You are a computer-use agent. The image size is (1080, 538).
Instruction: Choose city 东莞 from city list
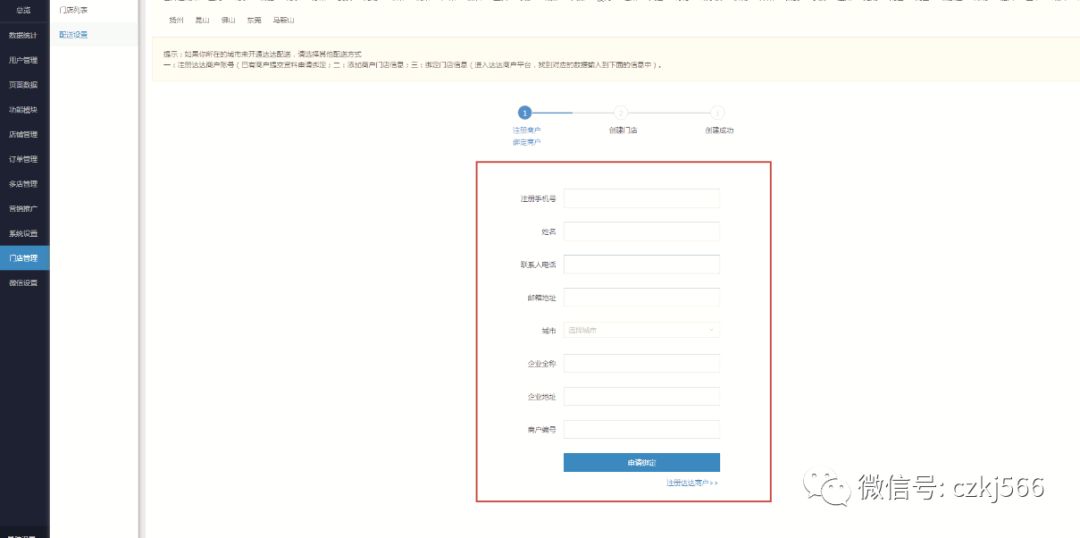253,21
